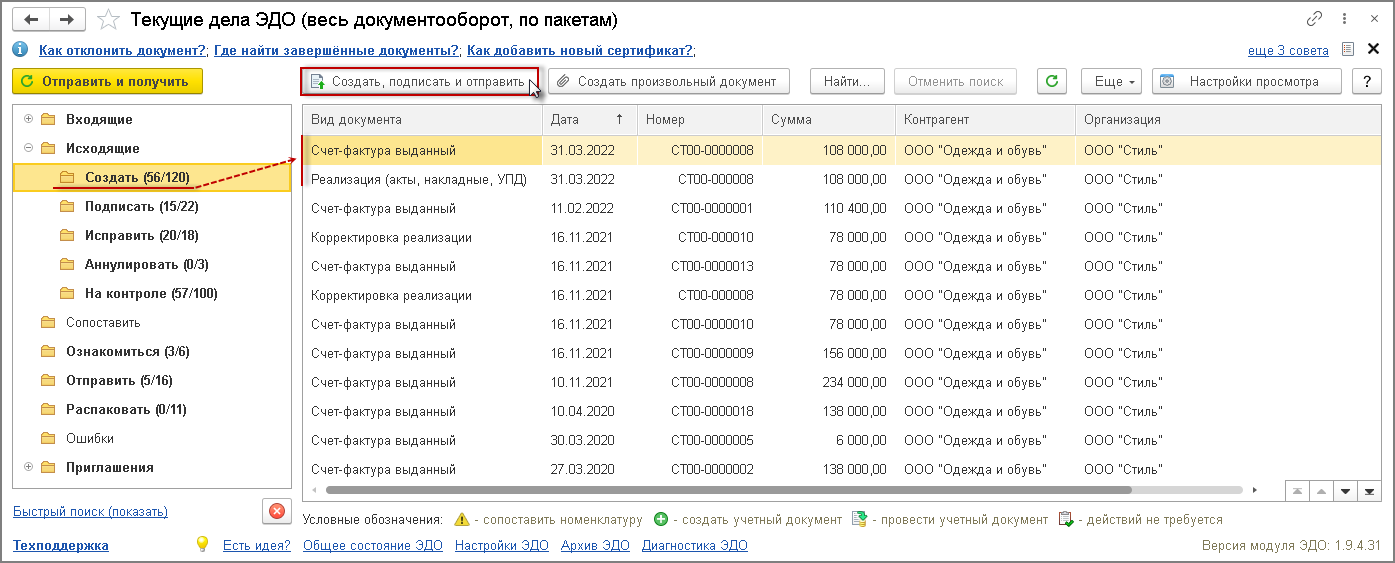This screenshot has height=563, width=1395.
Task: Go back with the left arrow button
Action: [30, 20]
